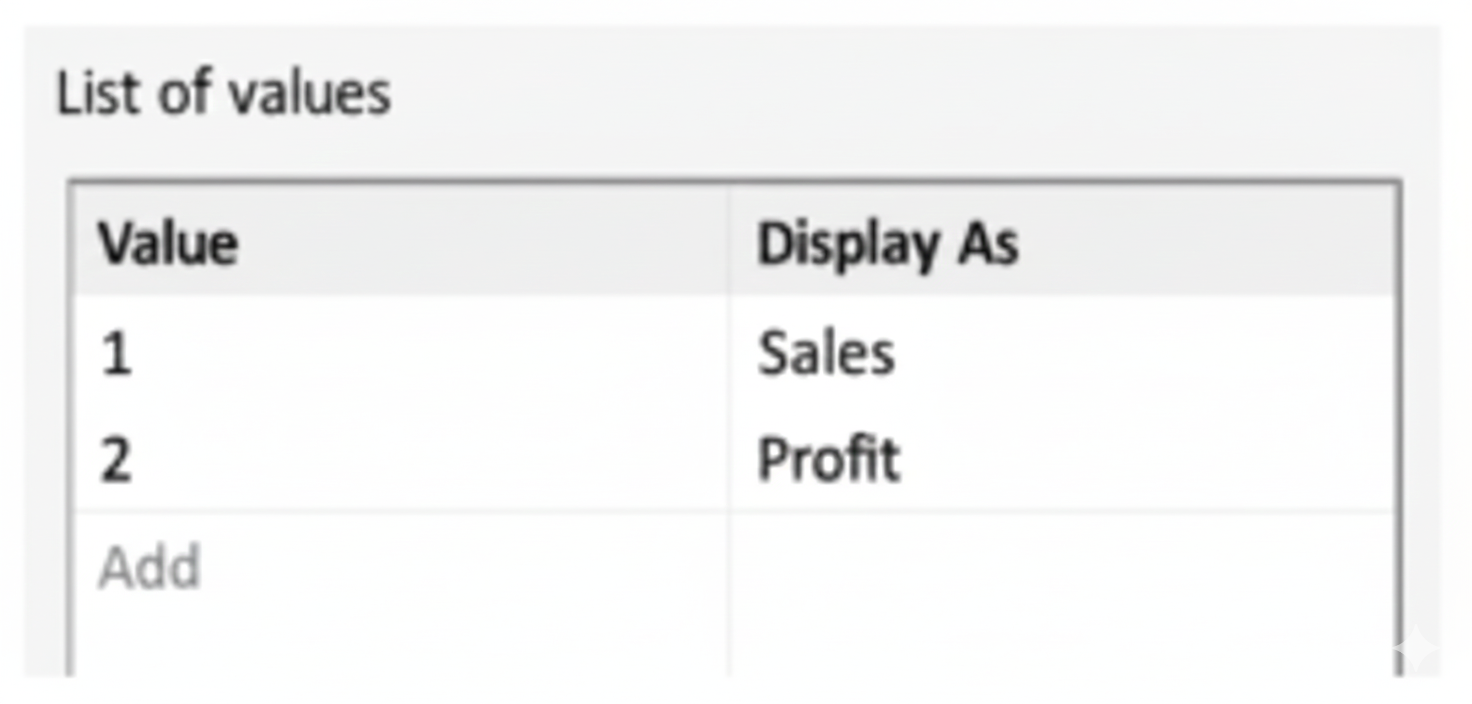Click the empty header area right of Value
1472x704 pixels.
[x=480, y=244]
